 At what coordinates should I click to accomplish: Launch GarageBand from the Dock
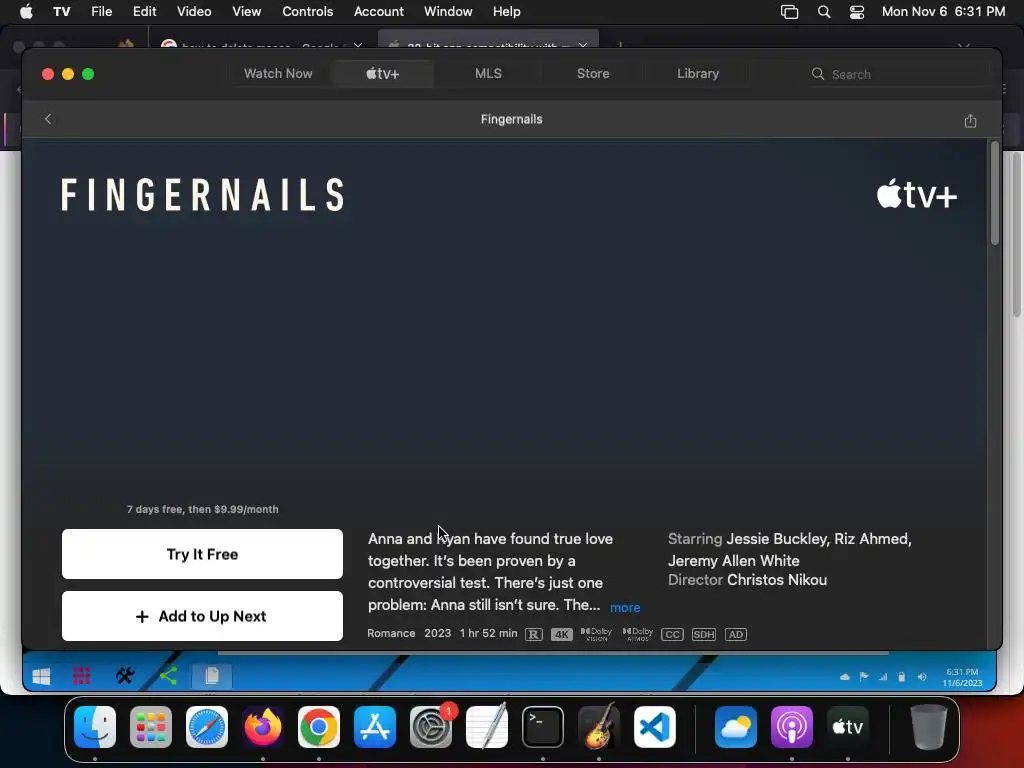coord(599,727)
